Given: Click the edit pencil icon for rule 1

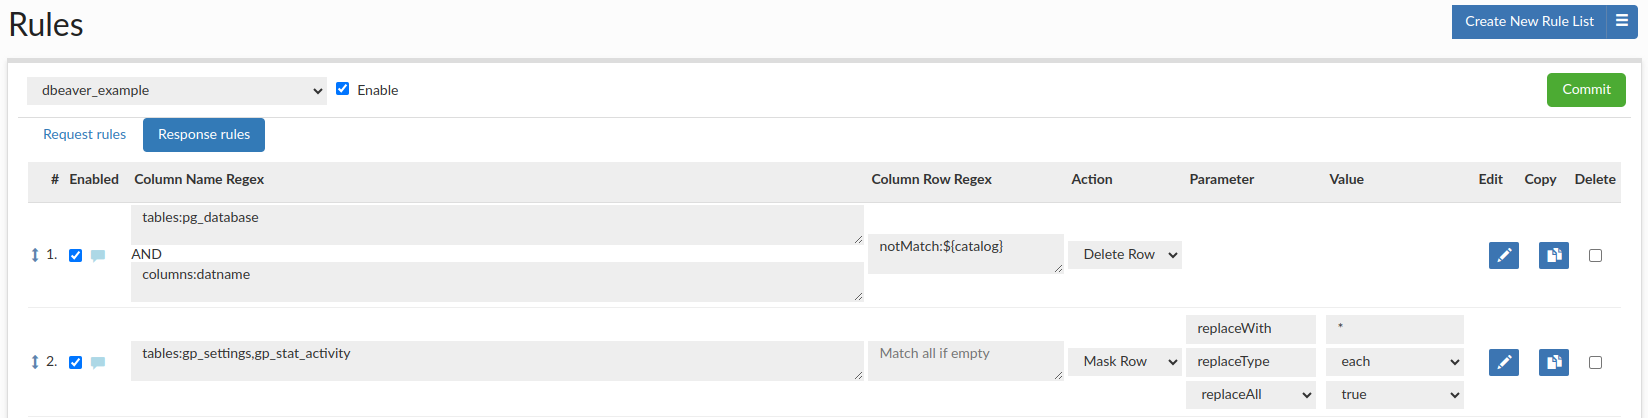Looking at the screenshot, I should 1503,255.
